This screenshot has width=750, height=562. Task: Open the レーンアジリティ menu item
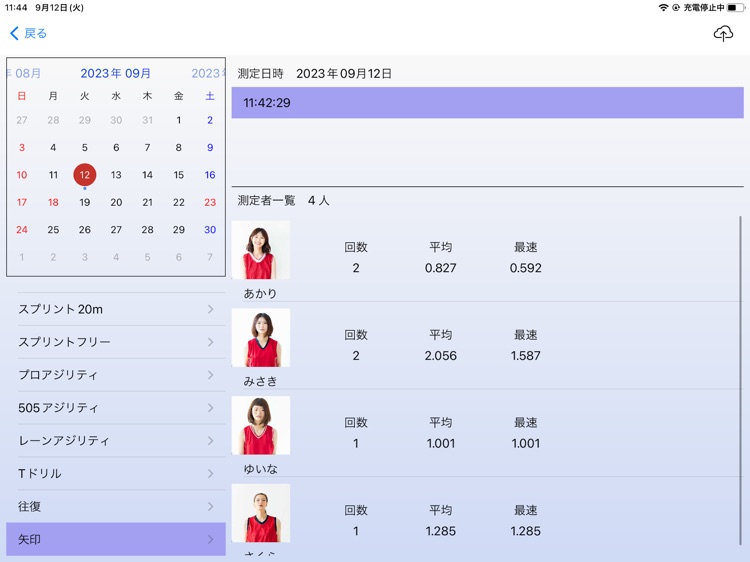click(116, 441)
